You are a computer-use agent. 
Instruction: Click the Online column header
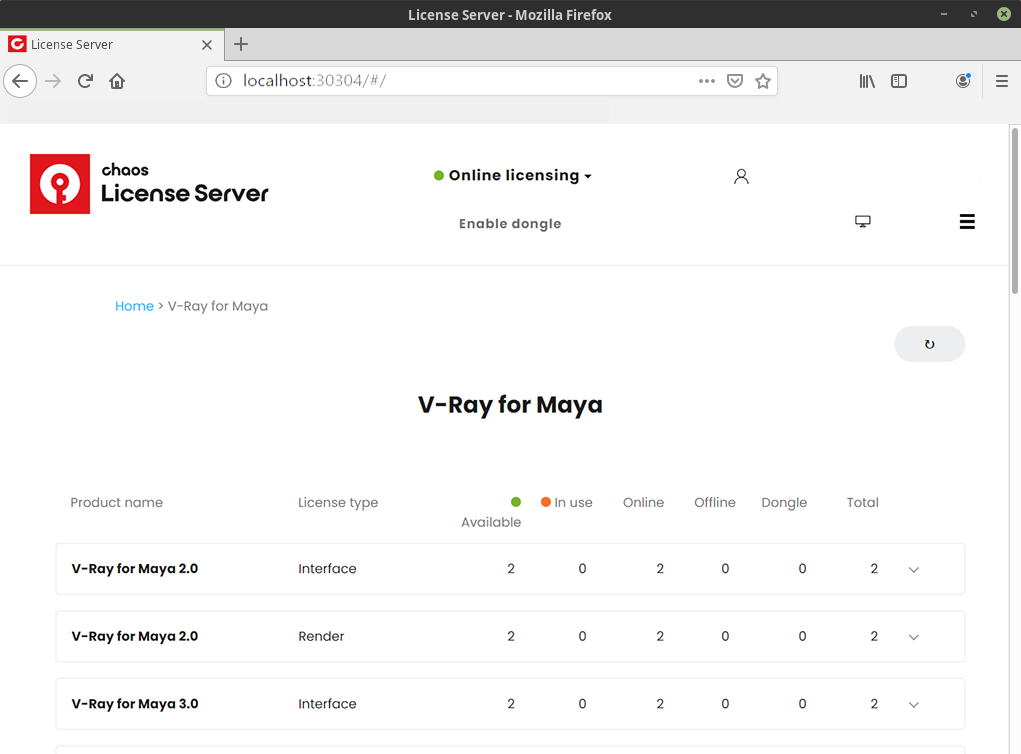point(643,503)
